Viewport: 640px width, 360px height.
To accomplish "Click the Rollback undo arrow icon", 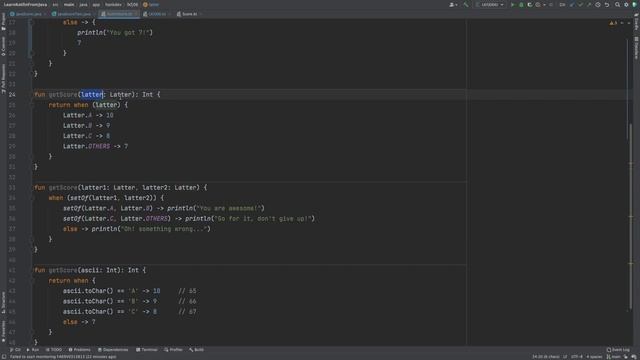I will tap(607, 4).
